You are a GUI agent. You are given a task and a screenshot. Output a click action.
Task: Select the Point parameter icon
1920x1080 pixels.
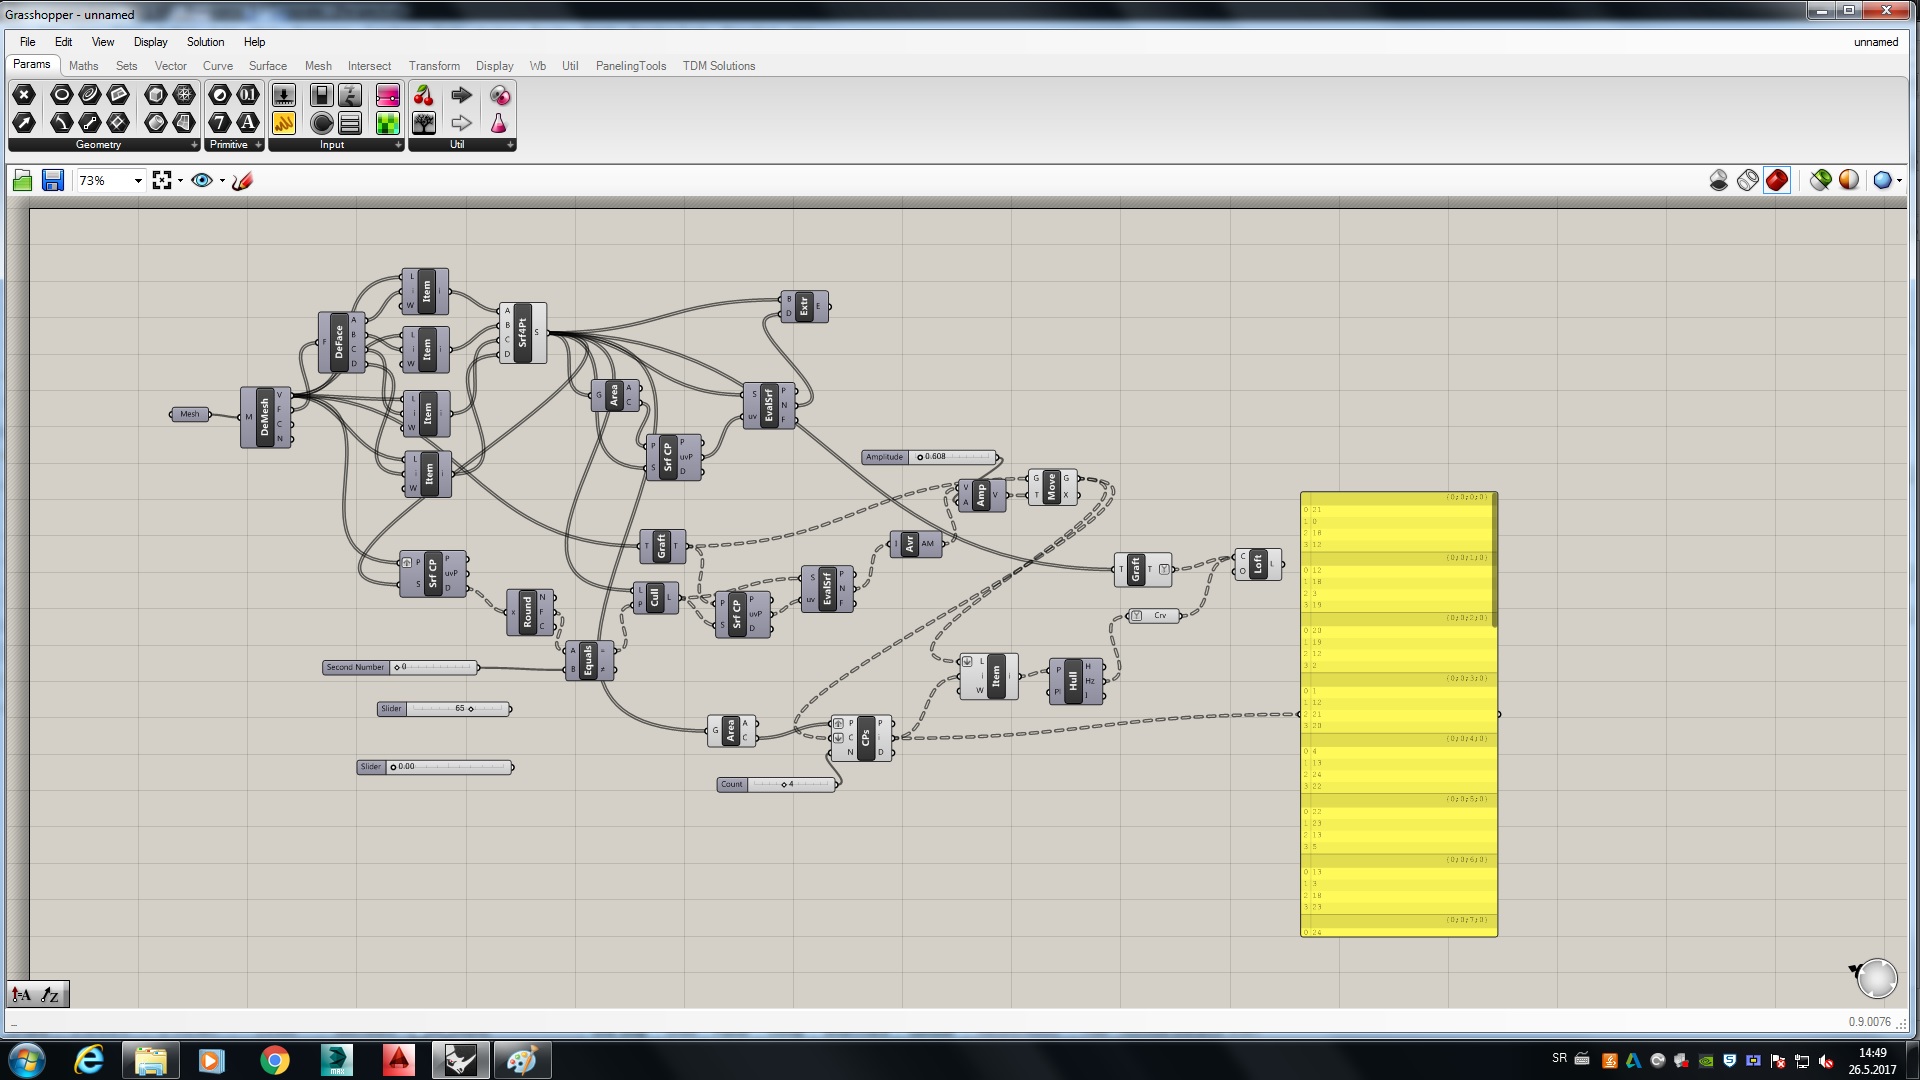(x=24, y=95)
